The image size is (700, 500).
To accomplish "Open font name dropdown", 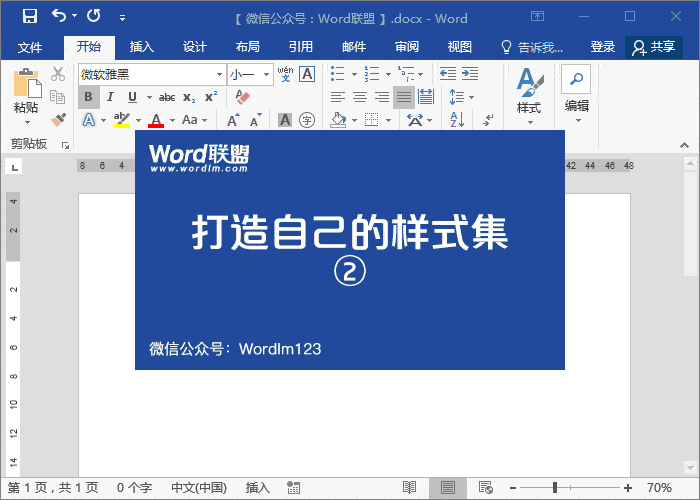I will click(x=219, y=75).
